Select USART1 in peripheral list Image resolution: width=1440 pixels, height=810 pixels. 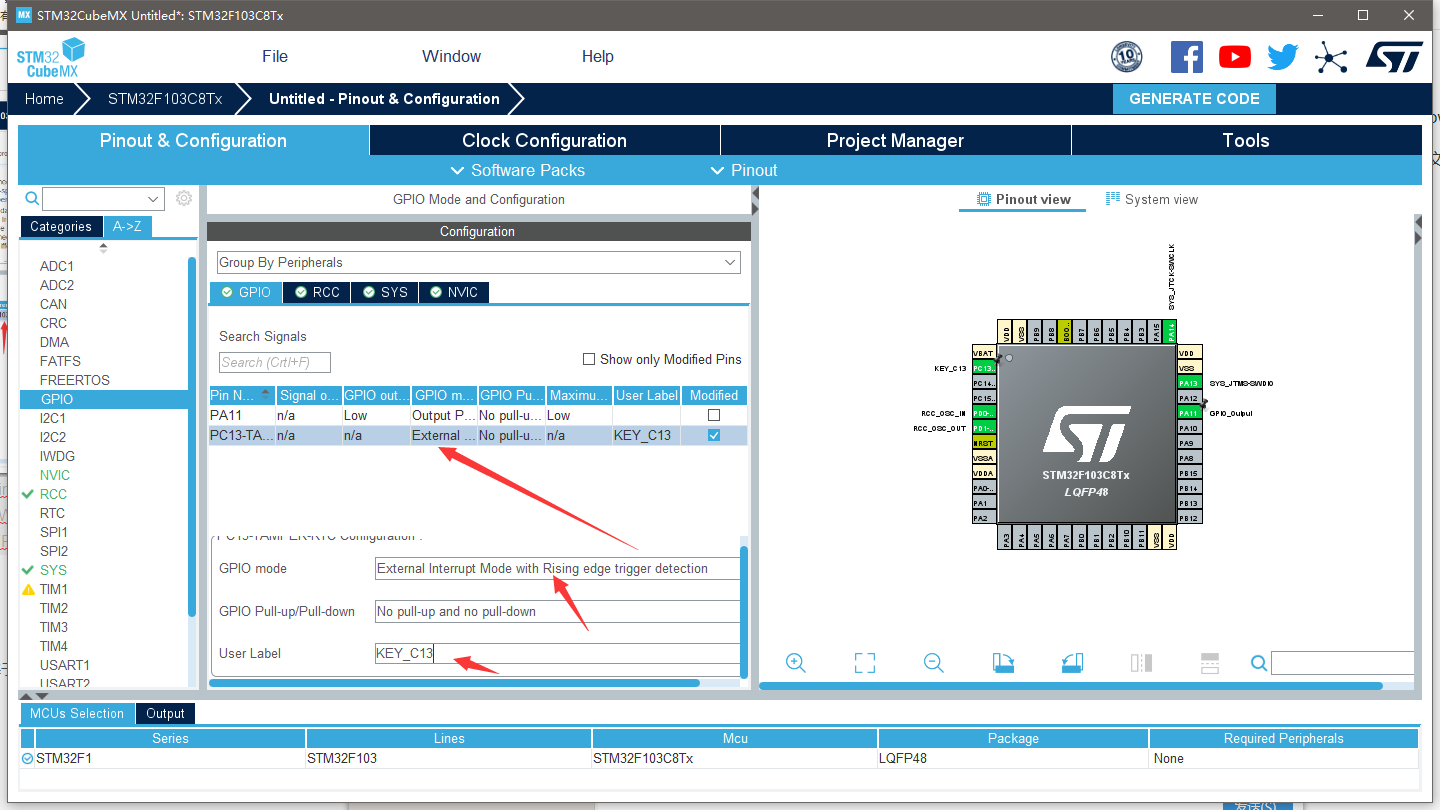(65, 665)
